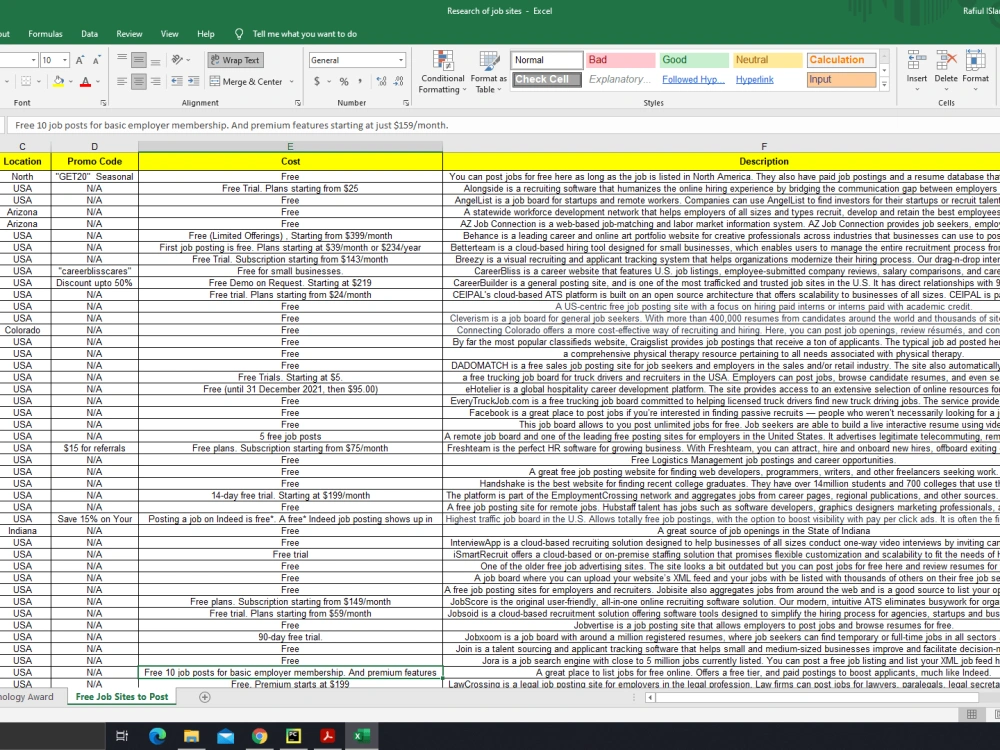Increase font size with the larger A icon
Screen dimensions: 1000x750
80,60
